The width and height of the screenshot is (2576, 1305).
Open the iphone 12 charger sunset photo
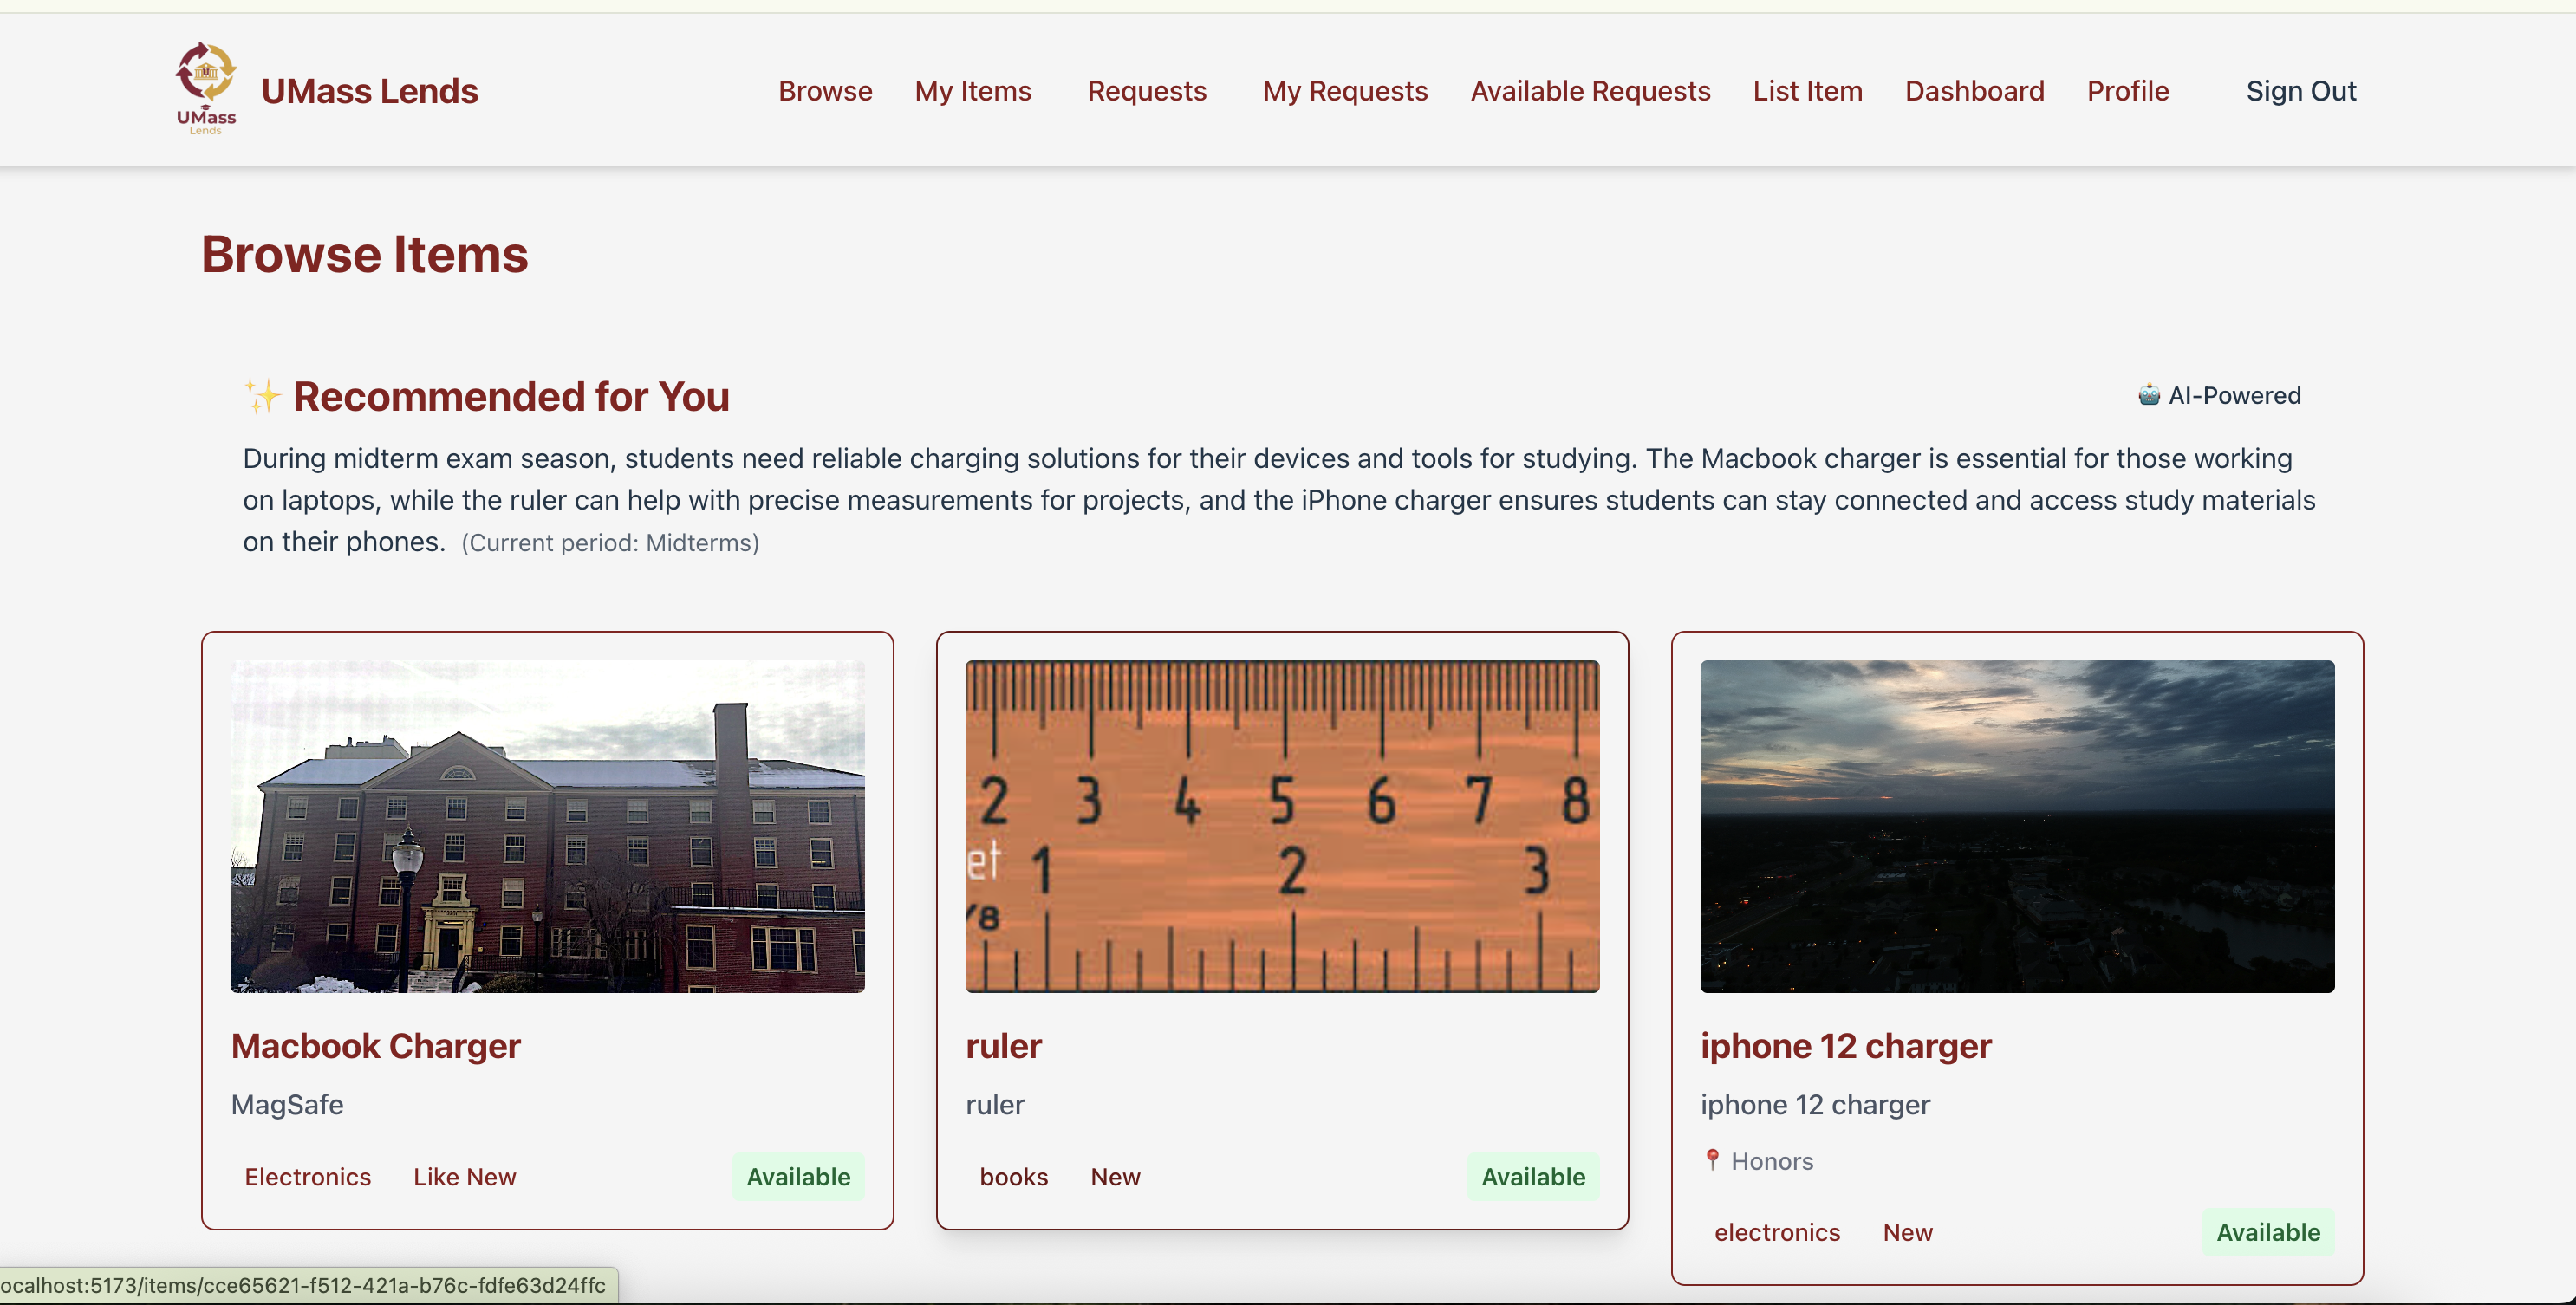pos(2017,826)
